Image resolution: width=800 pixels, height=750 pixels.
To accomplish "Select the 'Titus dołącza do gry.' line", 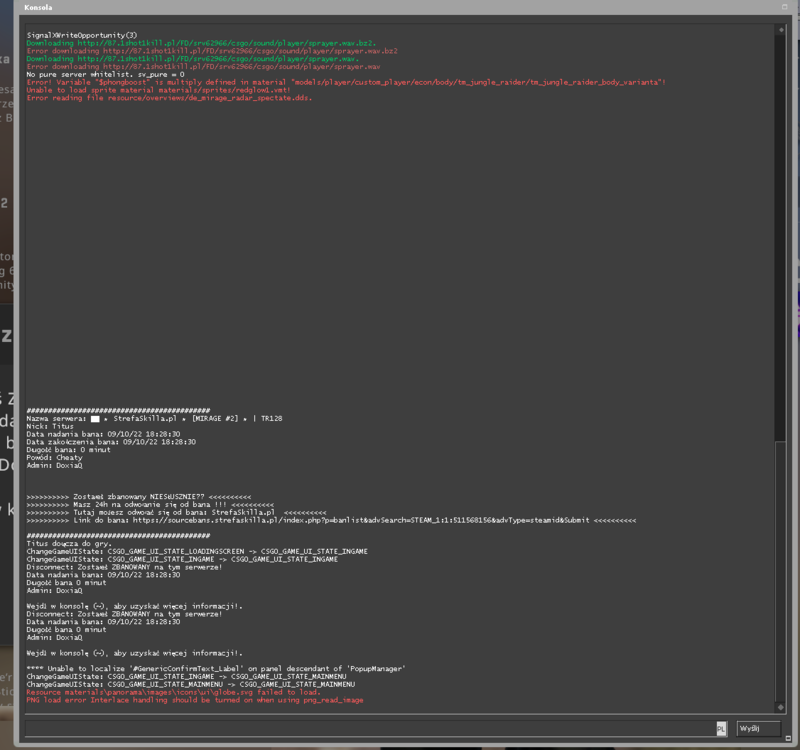I will coord(69,544).
